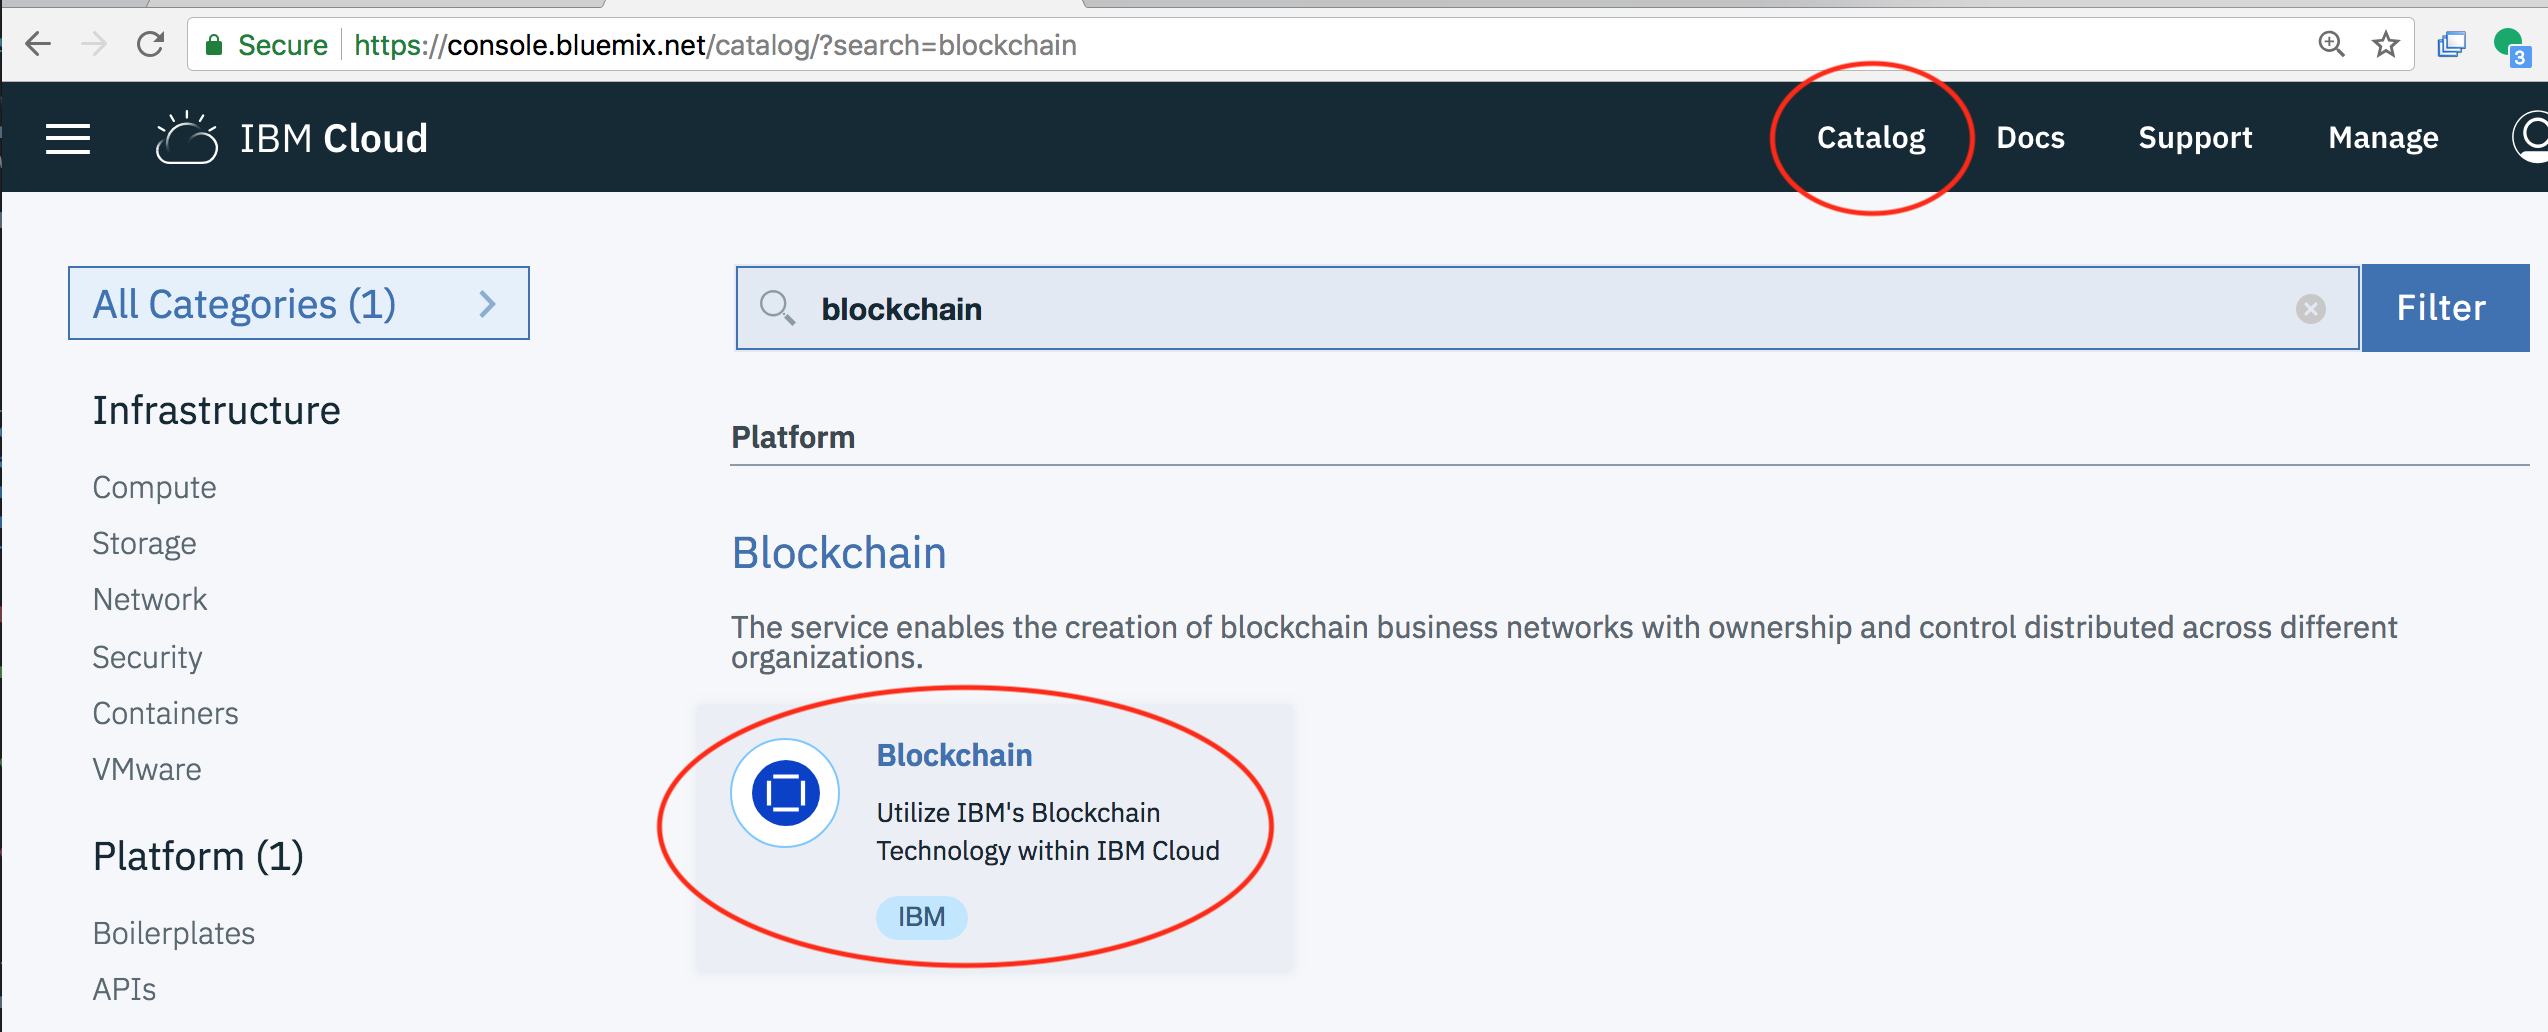Screen dimensions: 2548x1032
Task: Select Compute category
Action: pos(154,487)
